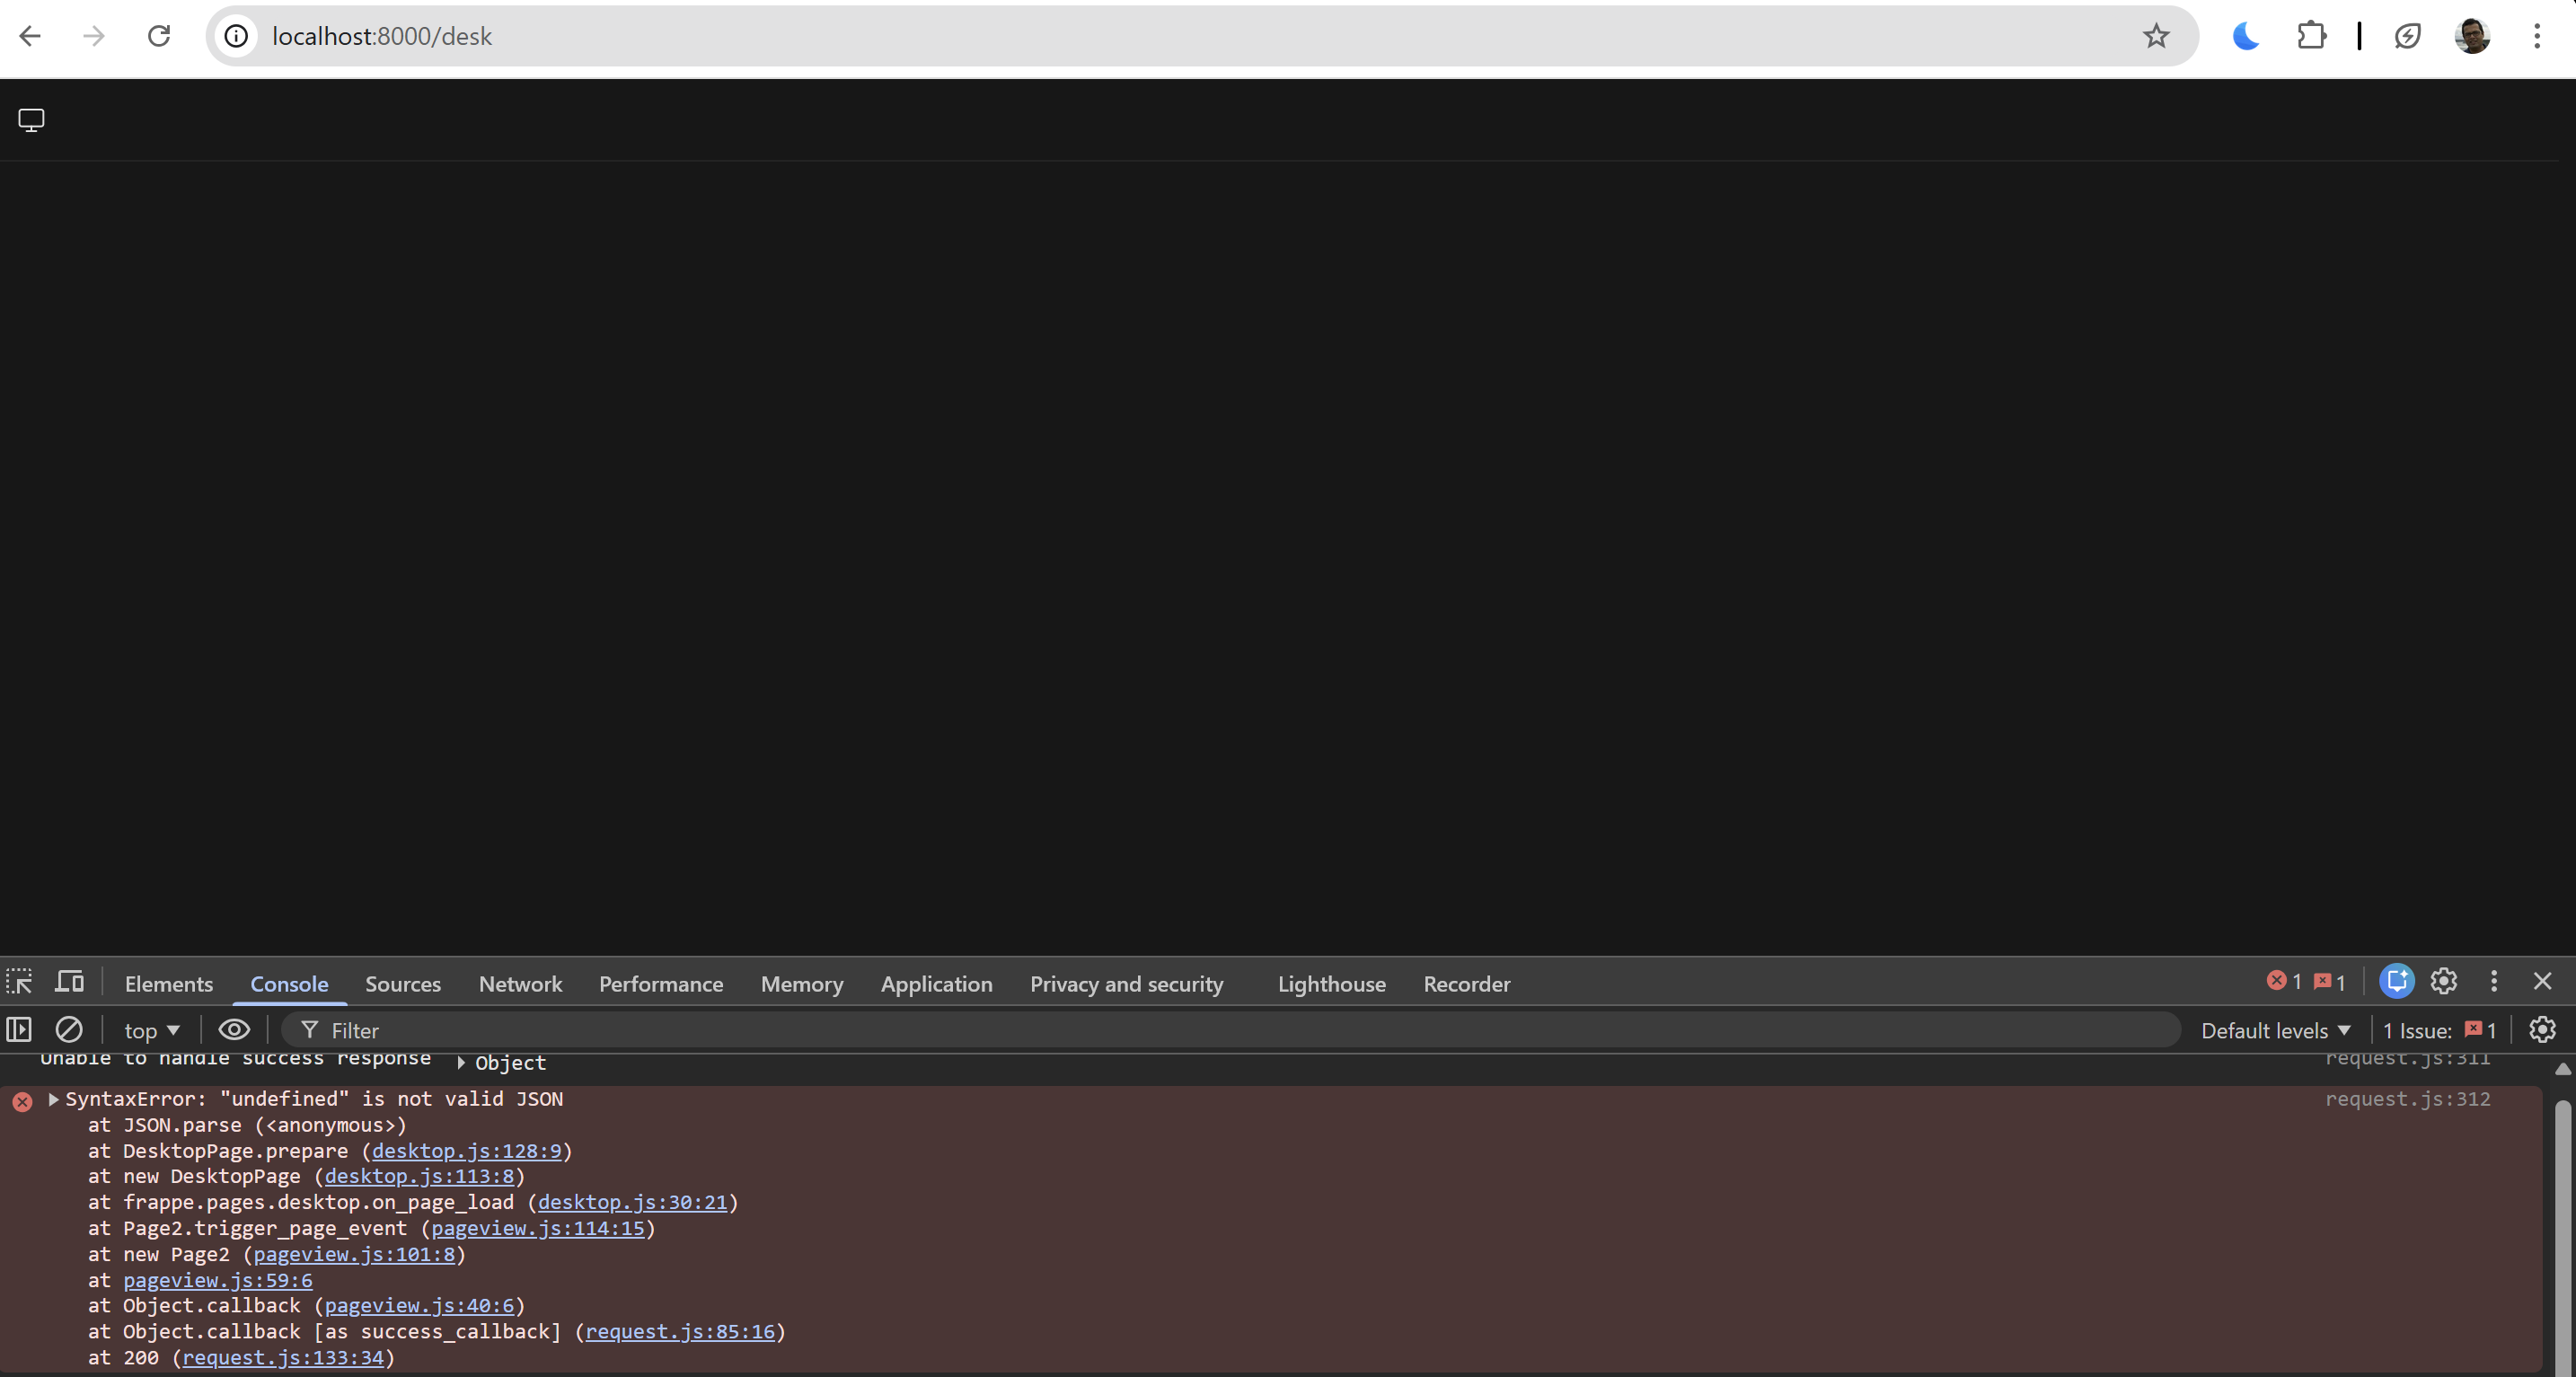This screenshot has width=2576, height=1377.
Task: Open the desktop.js:128:9 source link
Action: pos(466,1151)
